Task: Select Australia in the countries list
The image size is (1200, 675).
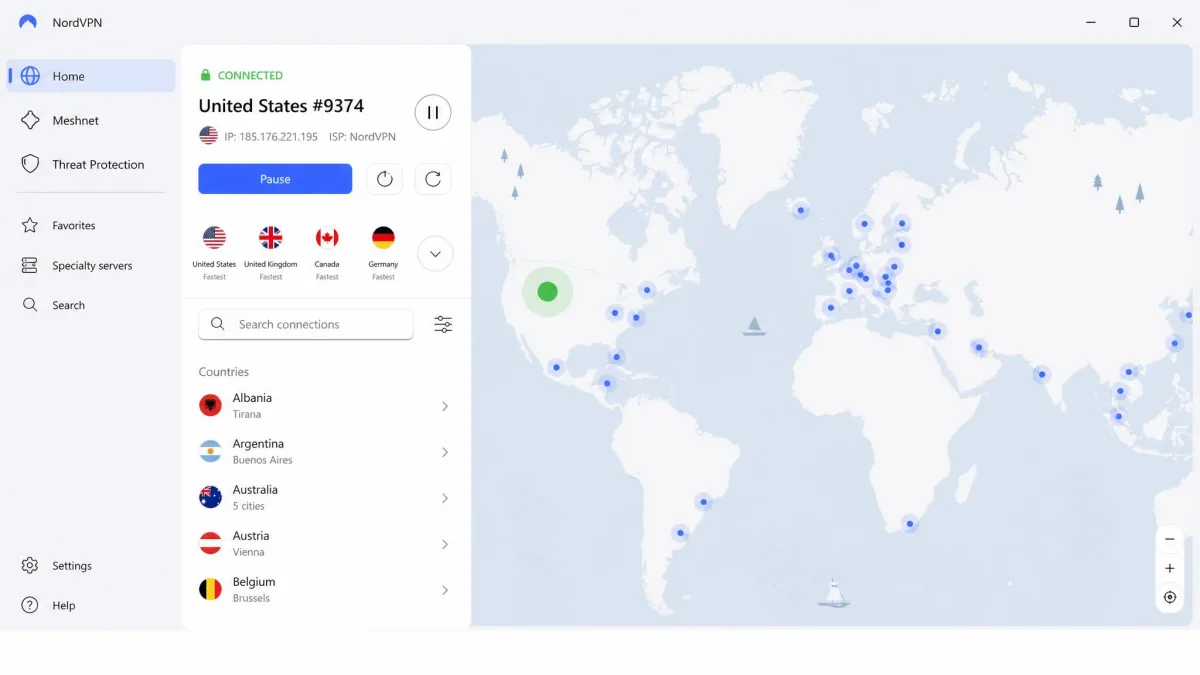Action: pos(326,497)
